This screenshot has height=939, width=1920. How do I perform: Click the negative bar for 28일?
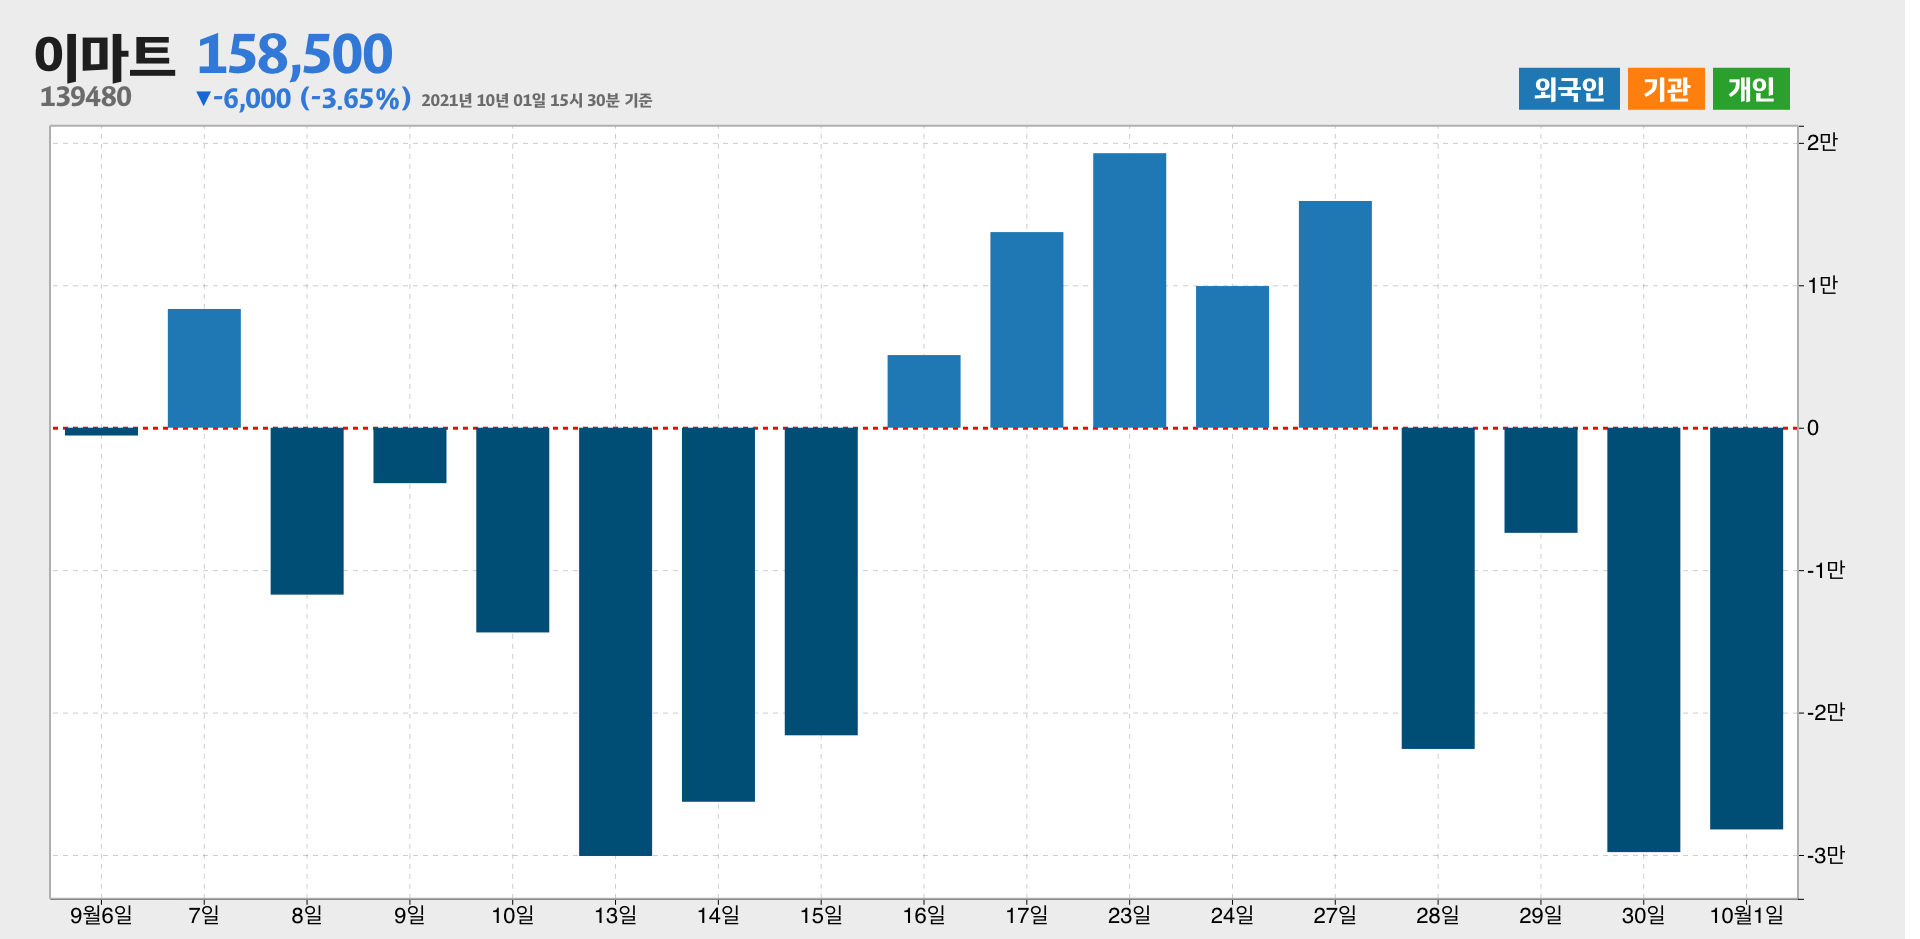click(1438, 588)
